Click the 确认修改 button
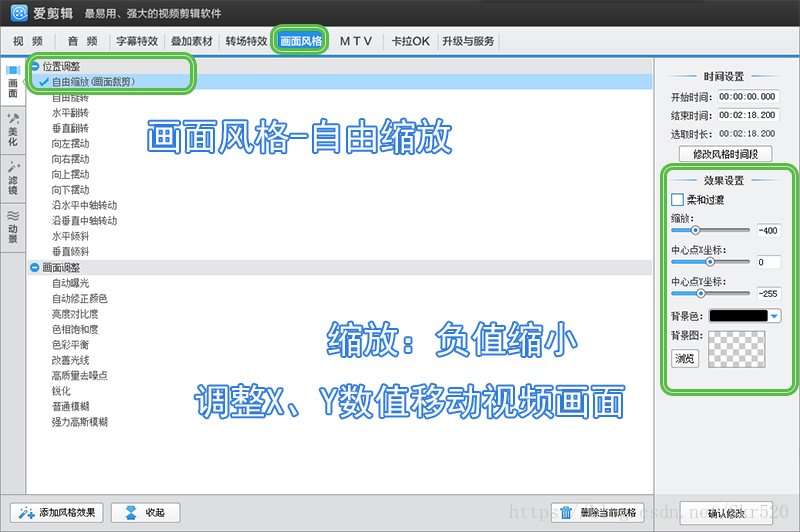 click(726, 513)
